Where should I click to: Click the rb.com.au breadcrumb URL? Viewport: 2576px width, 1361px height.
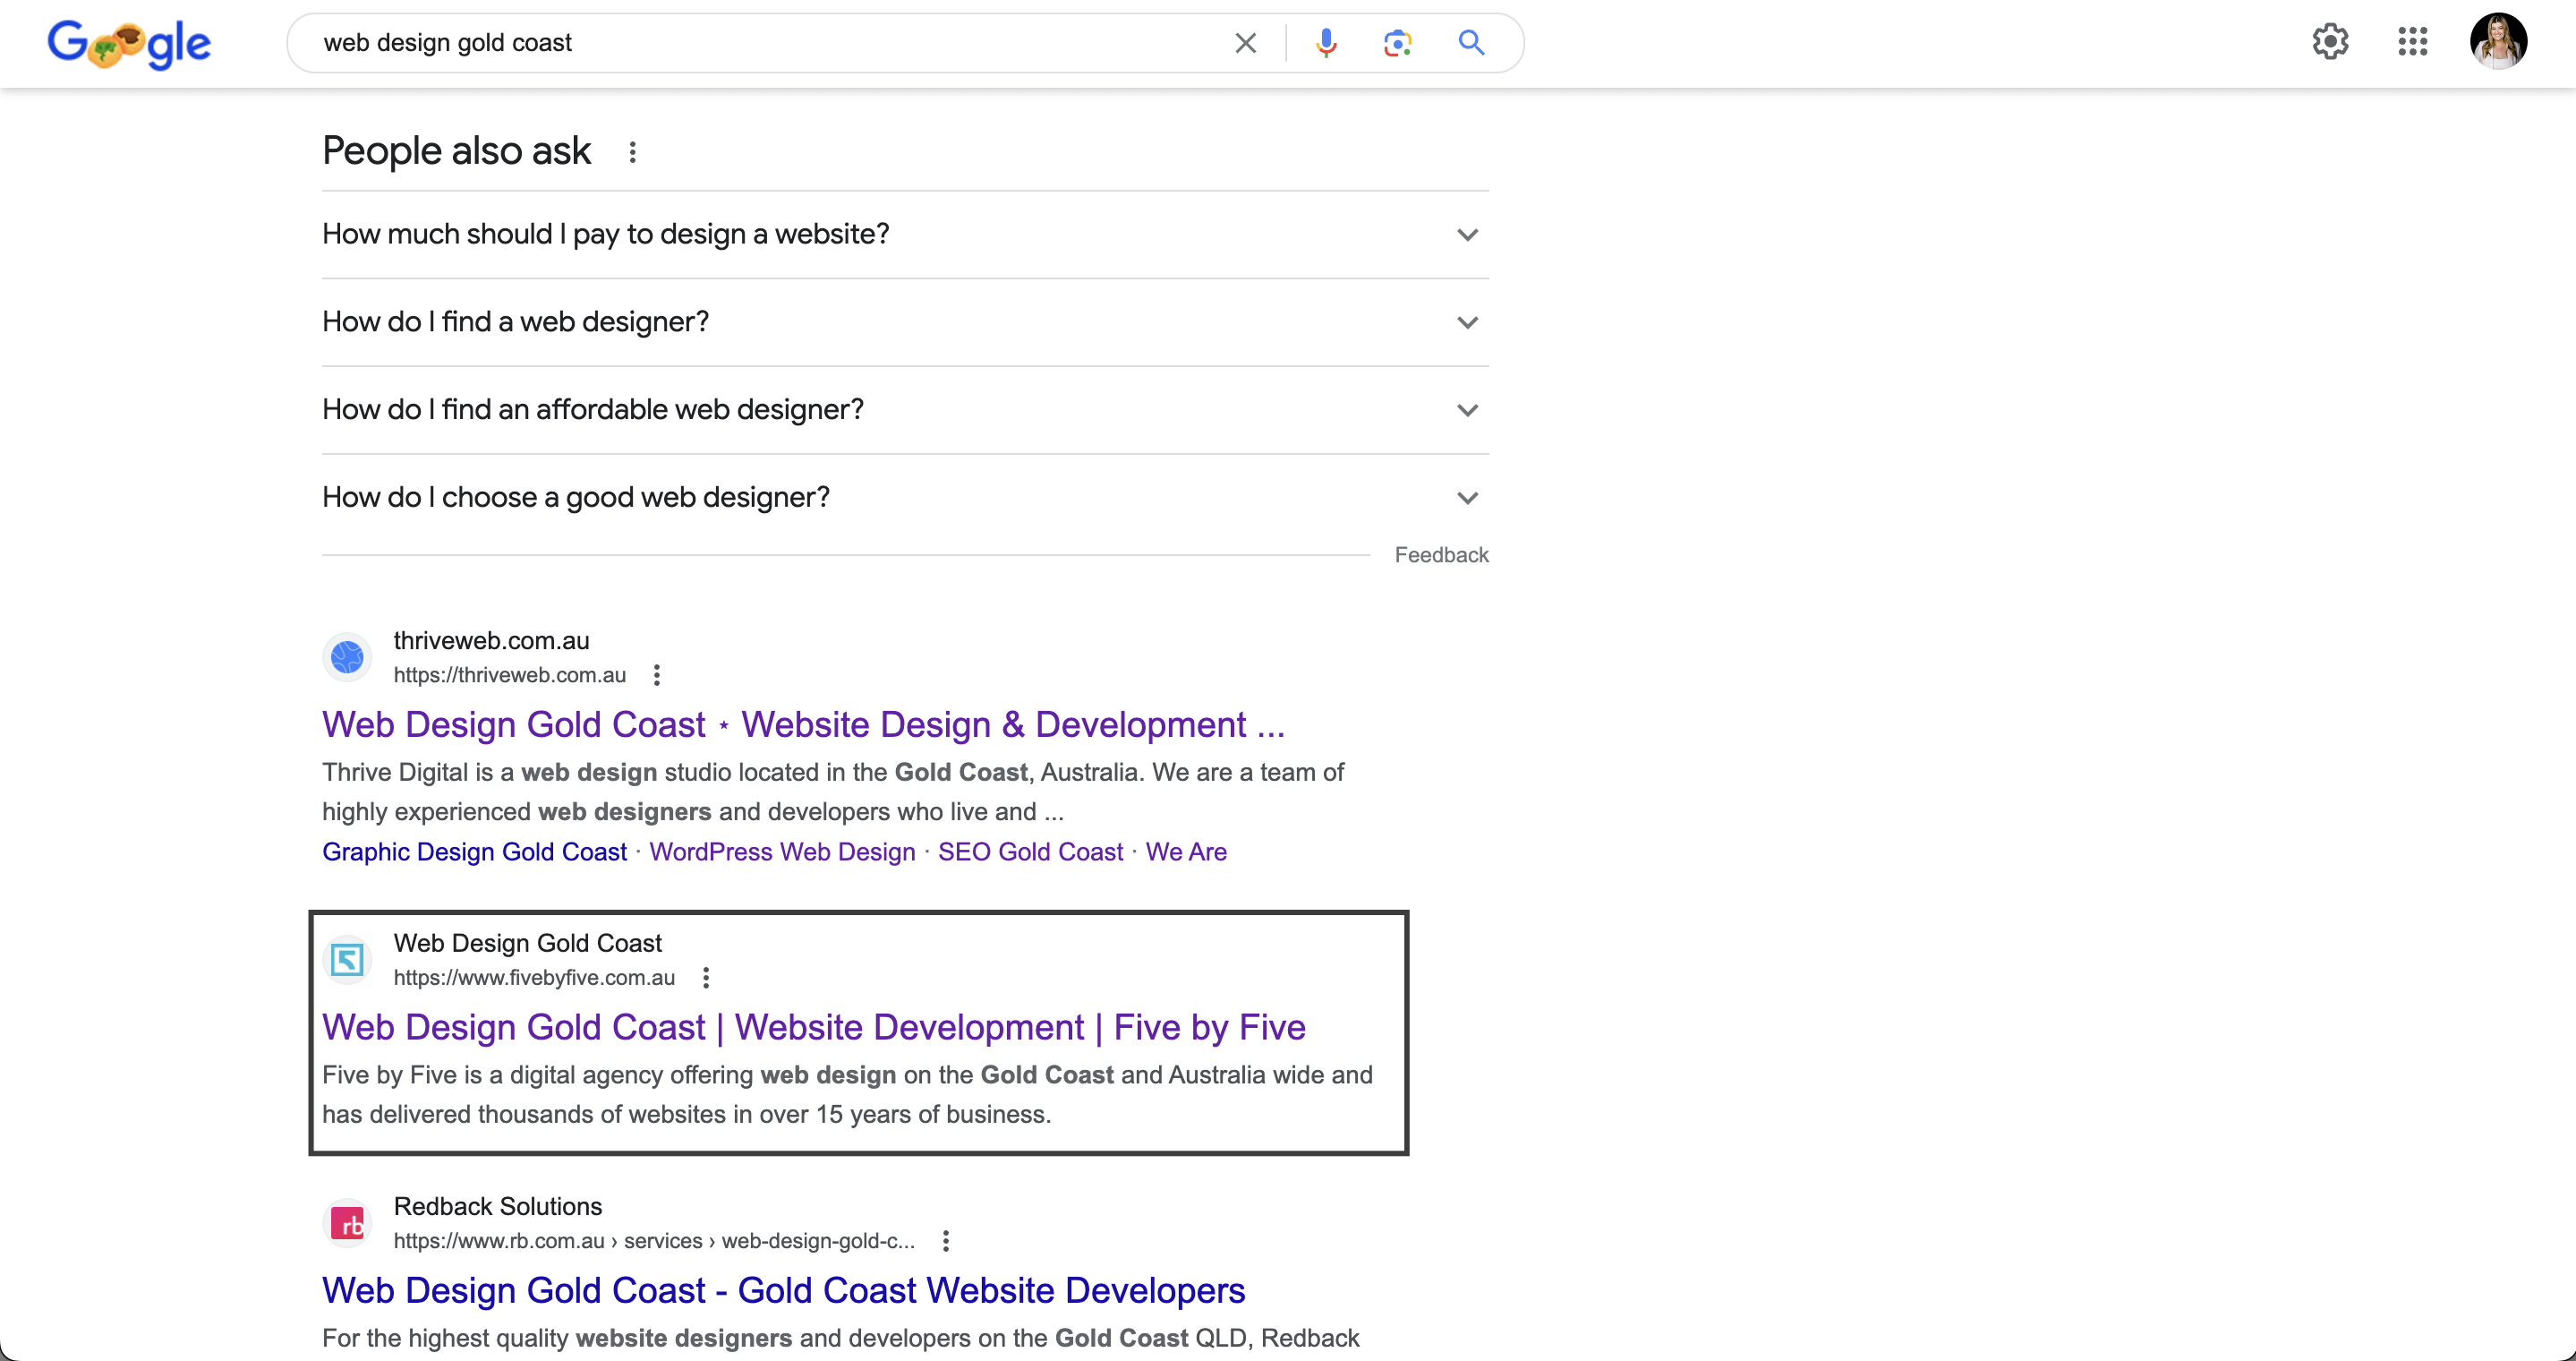pos(654,1241)
